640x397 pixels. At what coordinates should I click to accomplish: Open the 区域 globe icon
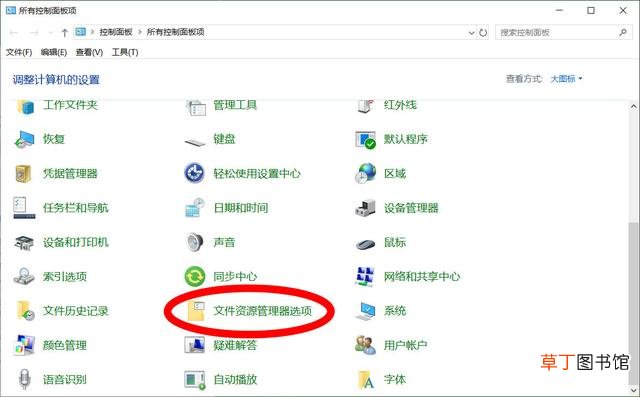[x=365, y=174]
